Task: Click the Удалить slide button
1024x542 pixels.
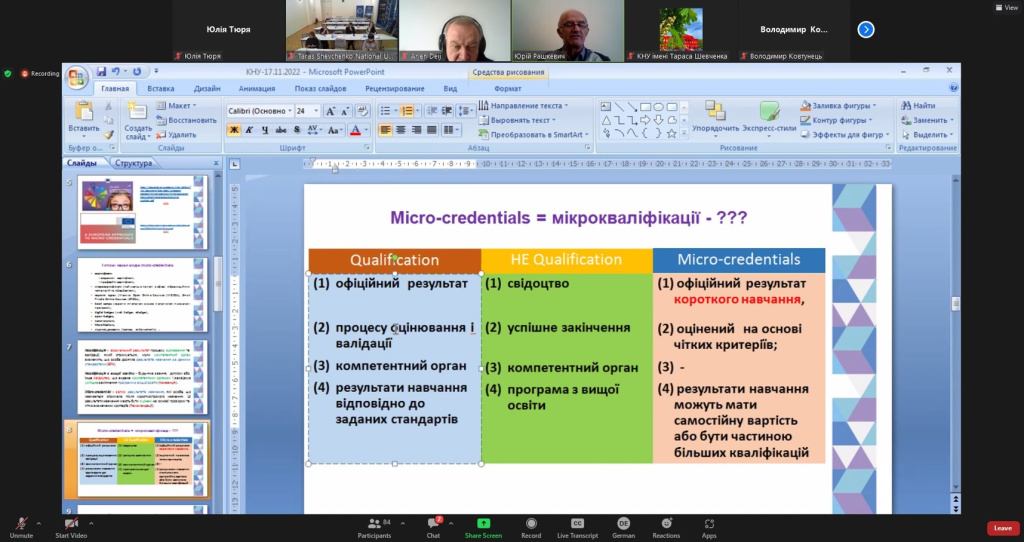Action: (176, 135)
